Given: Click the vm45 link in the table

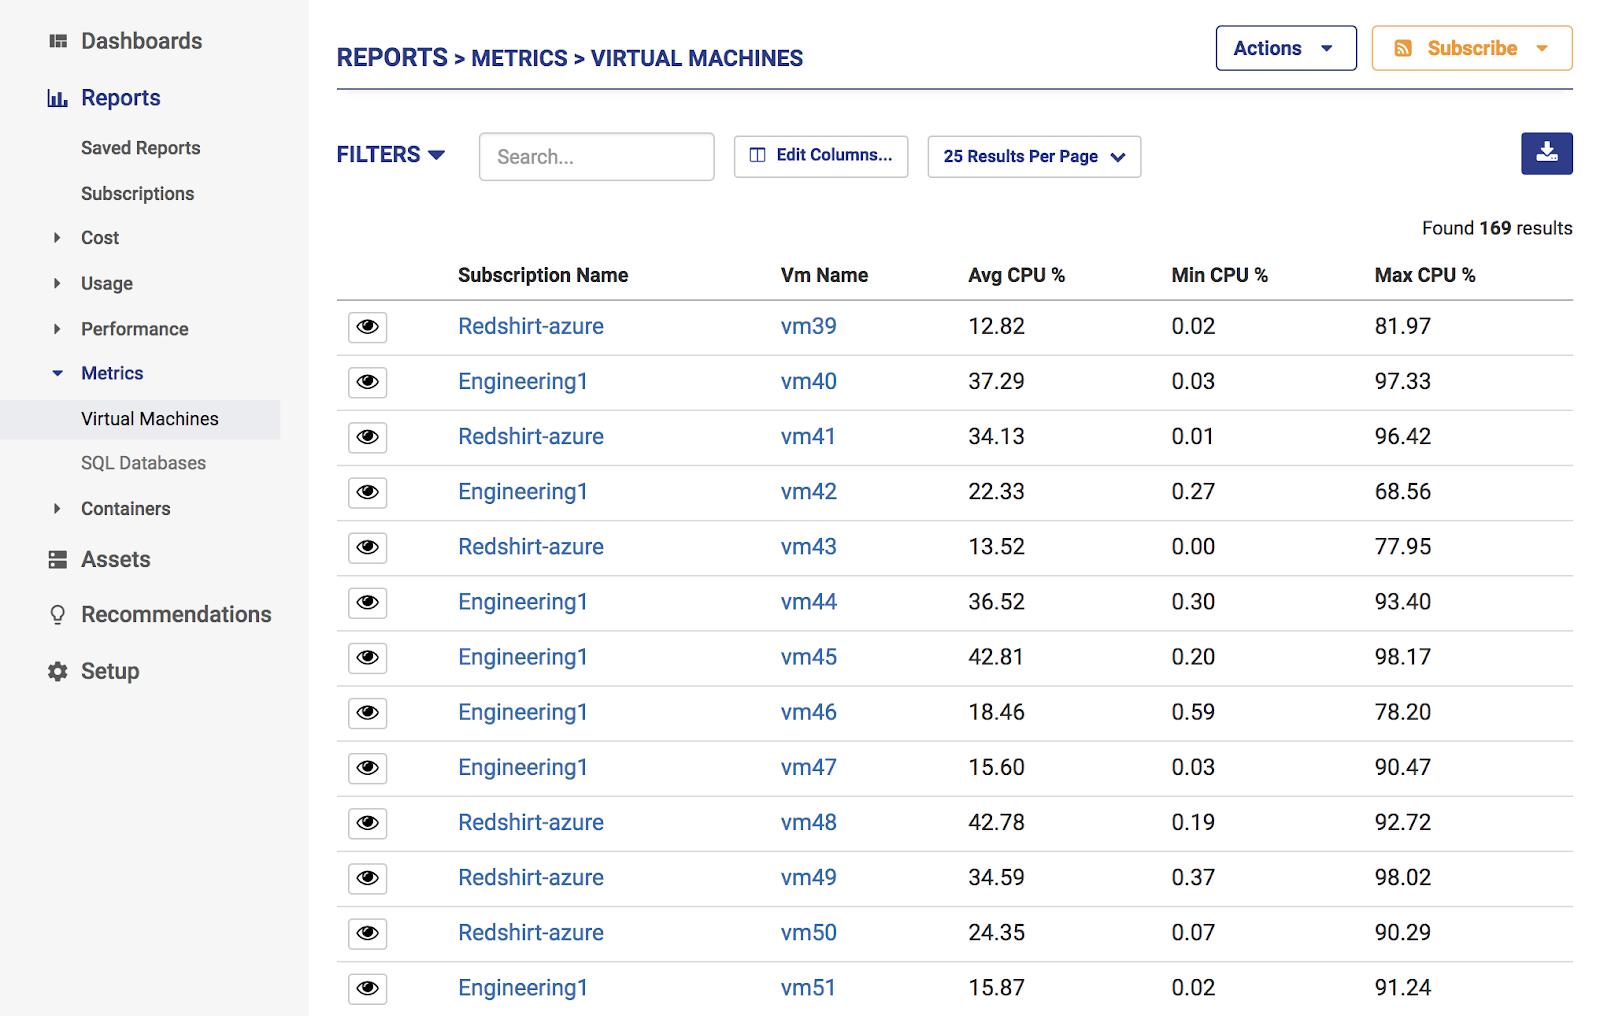Looking at the screenshot, I should 809,657.
